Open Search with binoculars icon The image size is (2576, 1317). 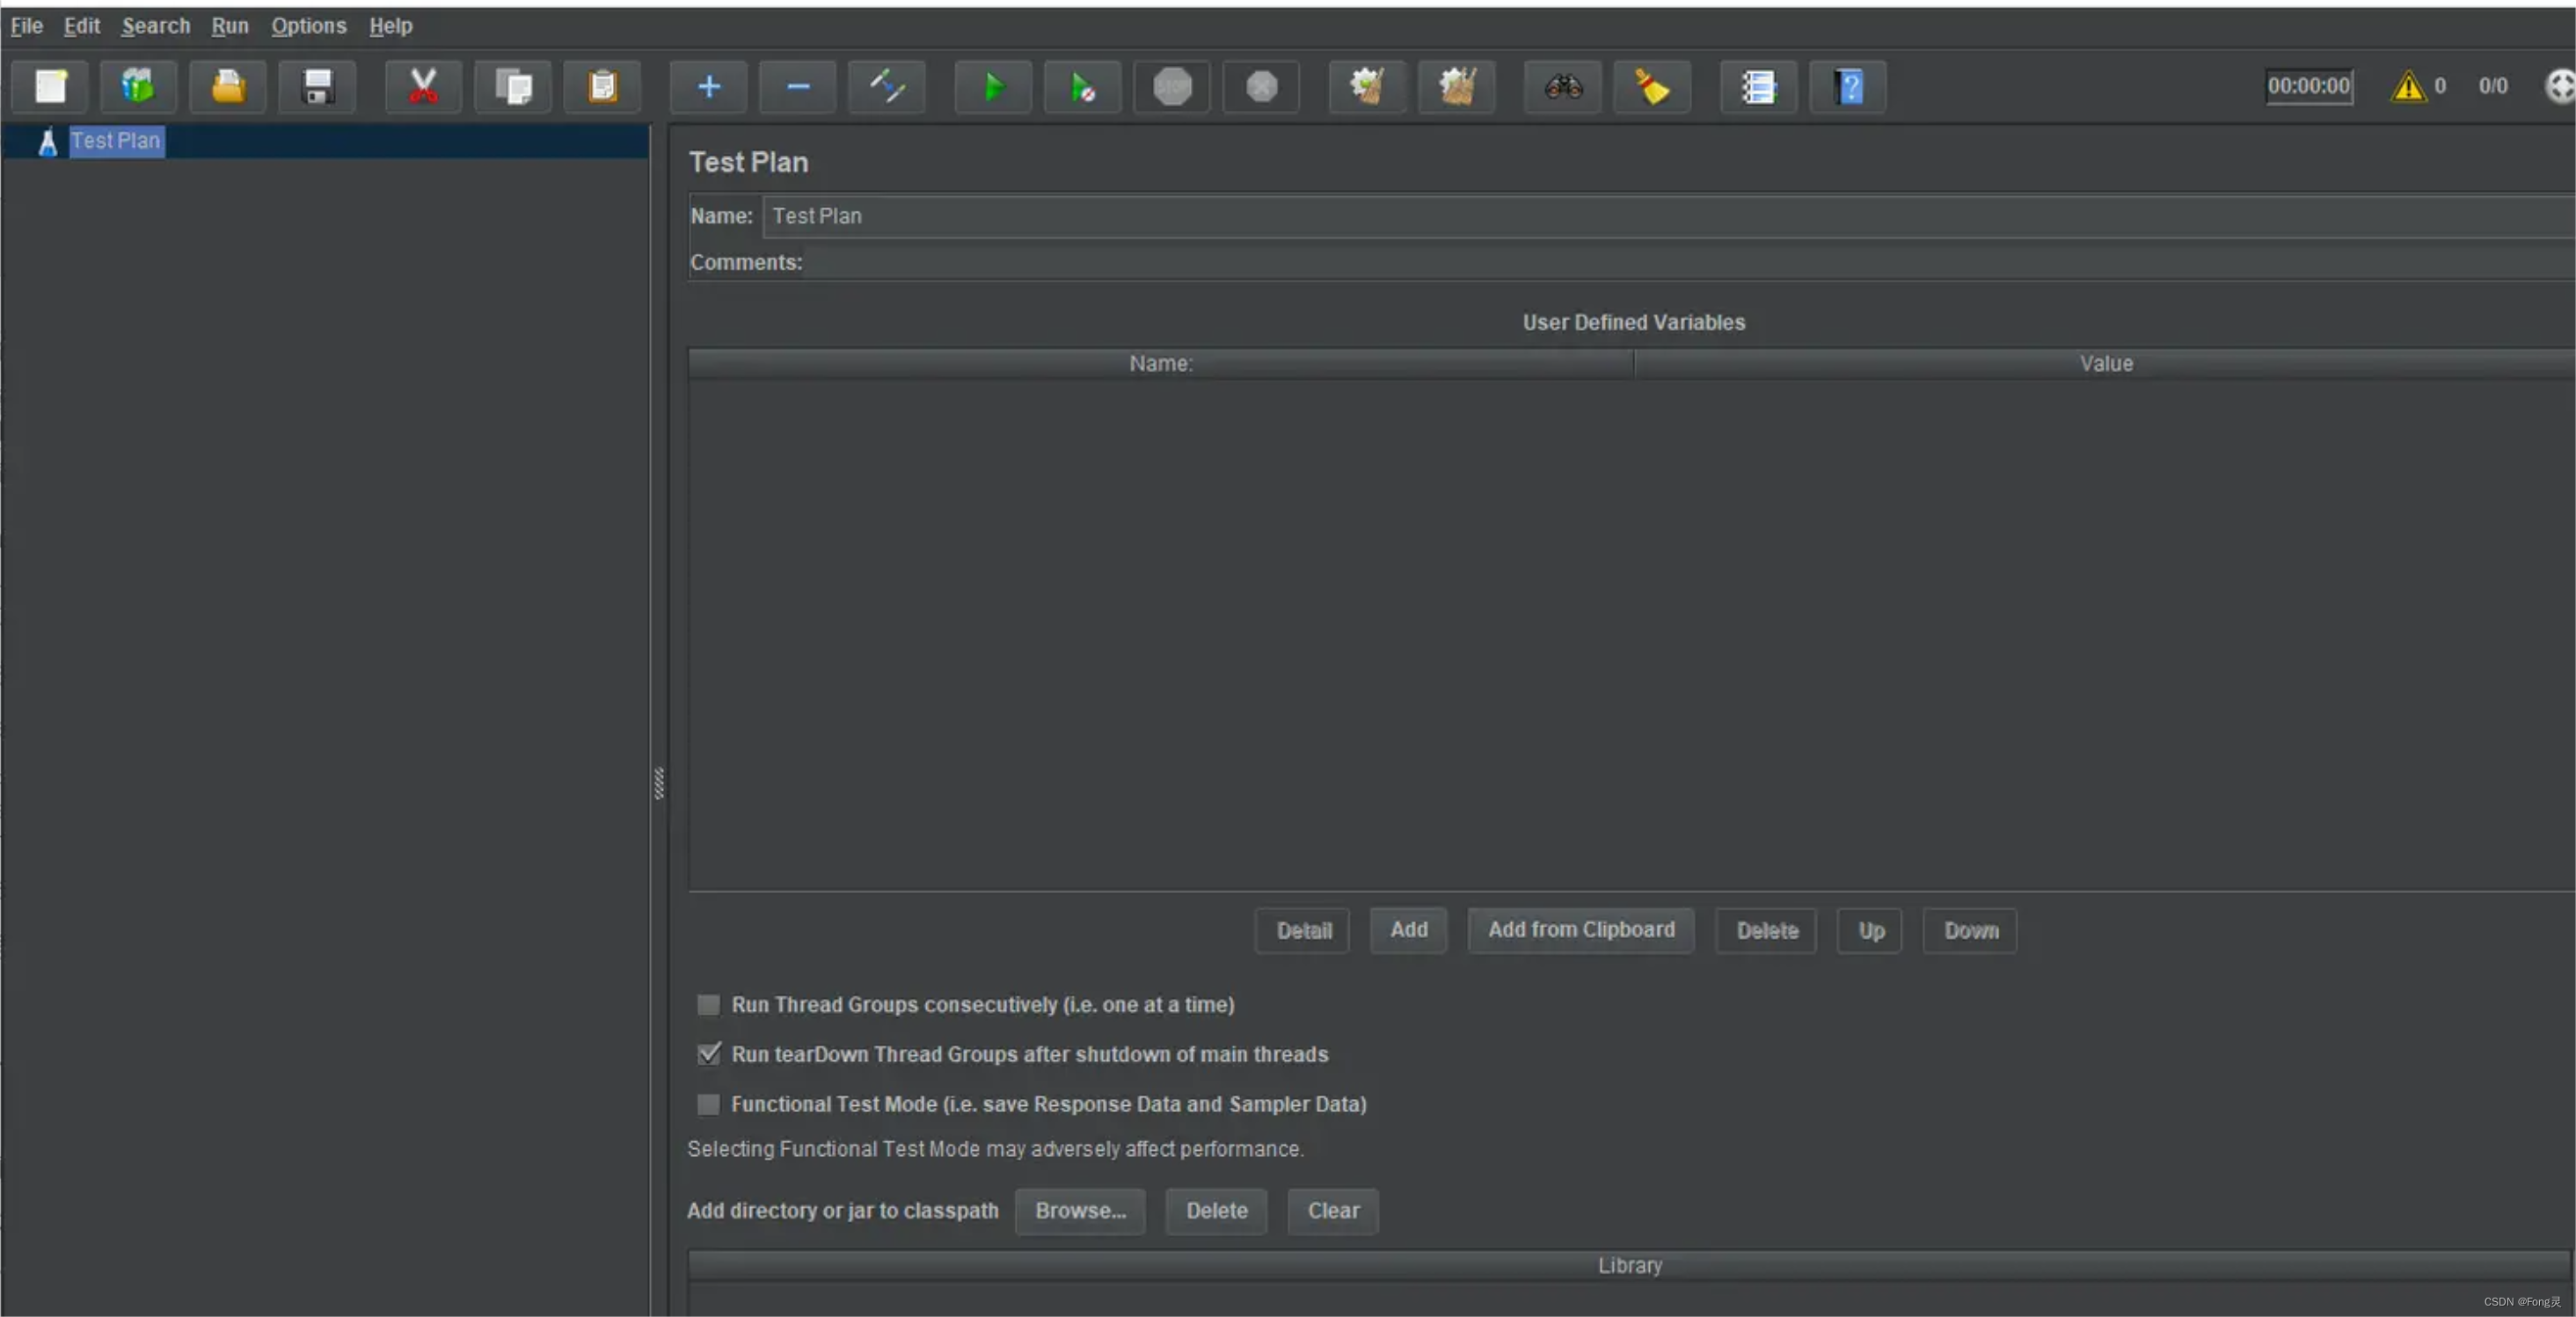[x=1563, y=87]
